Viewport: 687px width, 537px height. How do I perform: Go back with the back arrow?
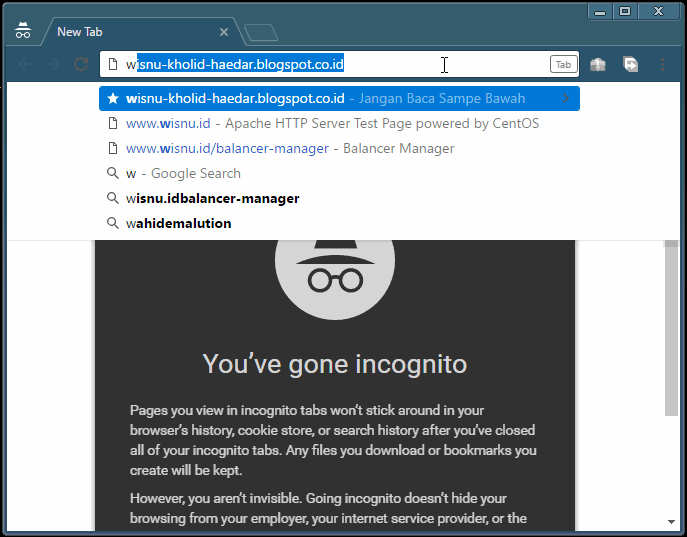25,64
